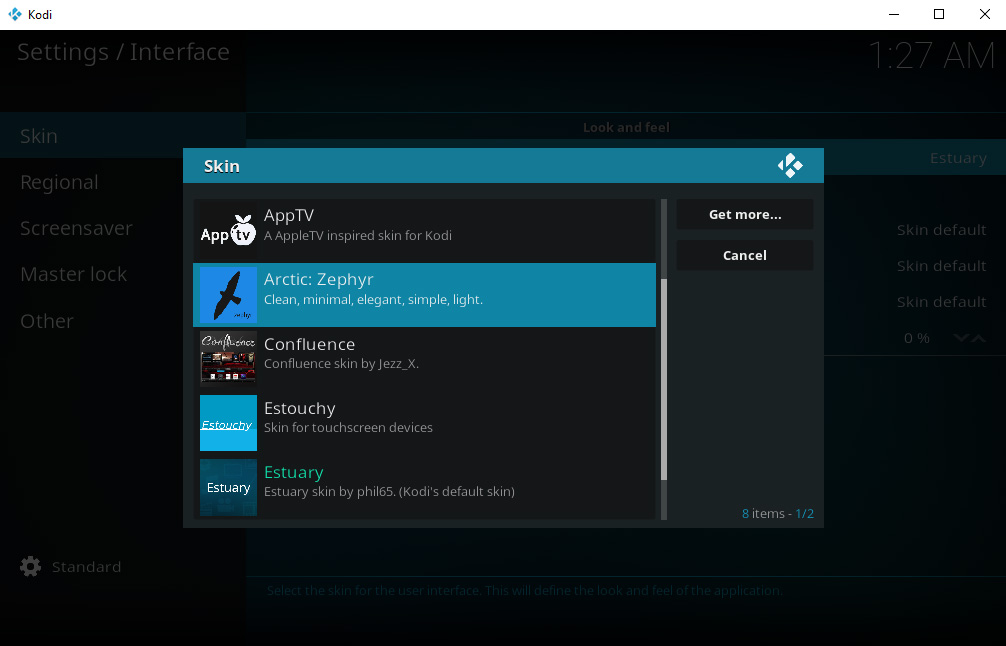The width and height of the screenshot is (1006, 646).
Task: Open the Get more... skins button
Action: coord(745,214)
